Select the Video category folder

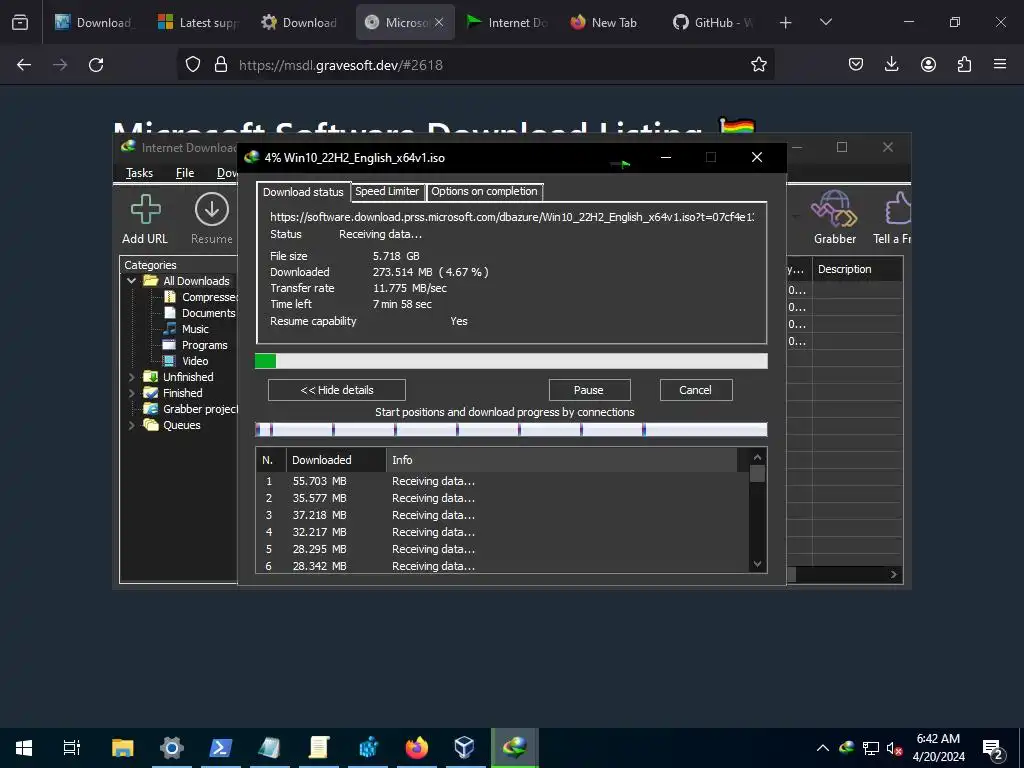tap(187, 361)
